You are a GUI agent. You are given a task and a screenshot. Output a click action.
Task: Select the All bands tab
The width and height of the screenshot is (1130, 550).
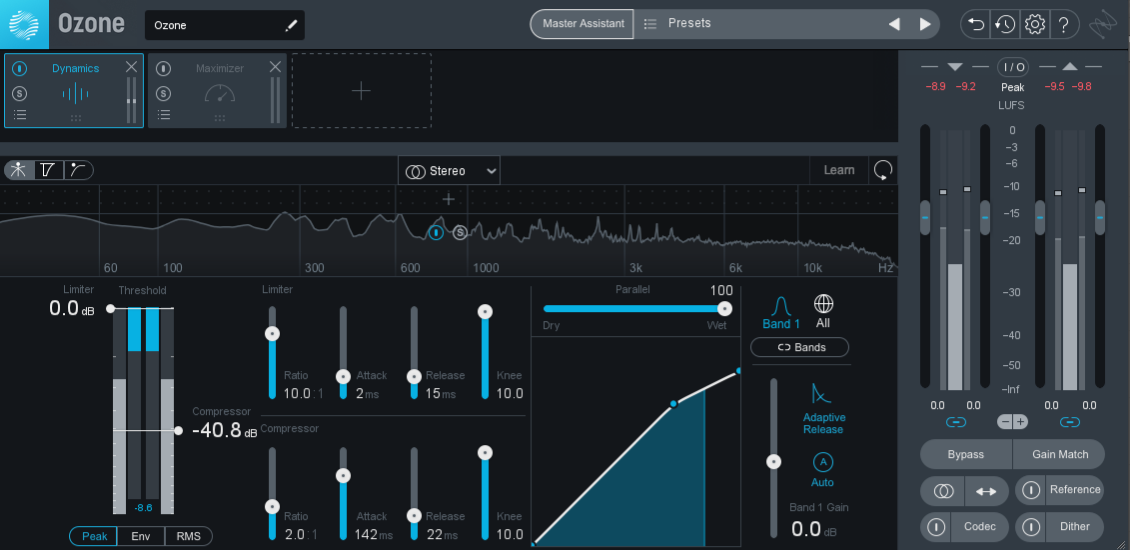[x=823, y=312]
